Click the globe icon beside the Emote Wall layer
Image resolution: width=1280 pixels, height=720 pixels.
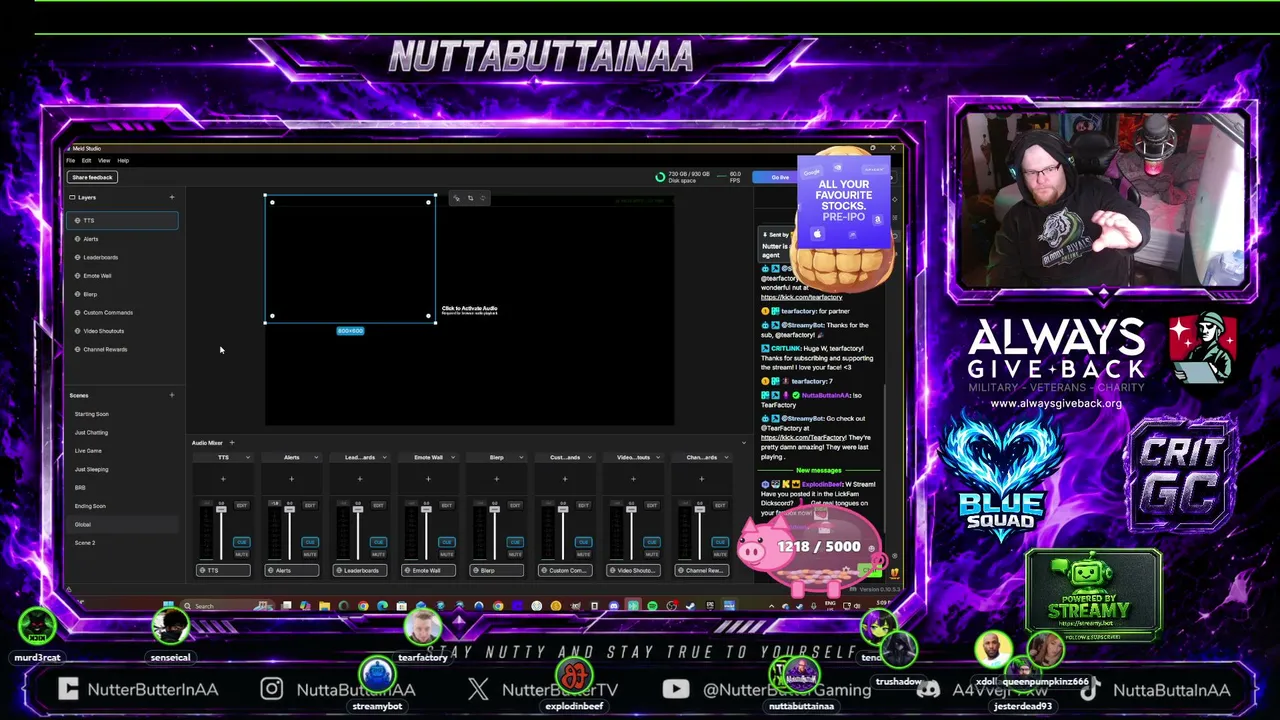tap(77, 275)
